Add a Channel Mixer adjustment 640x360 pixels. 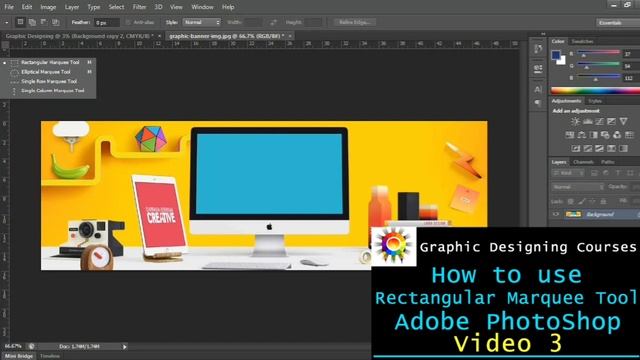point(617,135)
